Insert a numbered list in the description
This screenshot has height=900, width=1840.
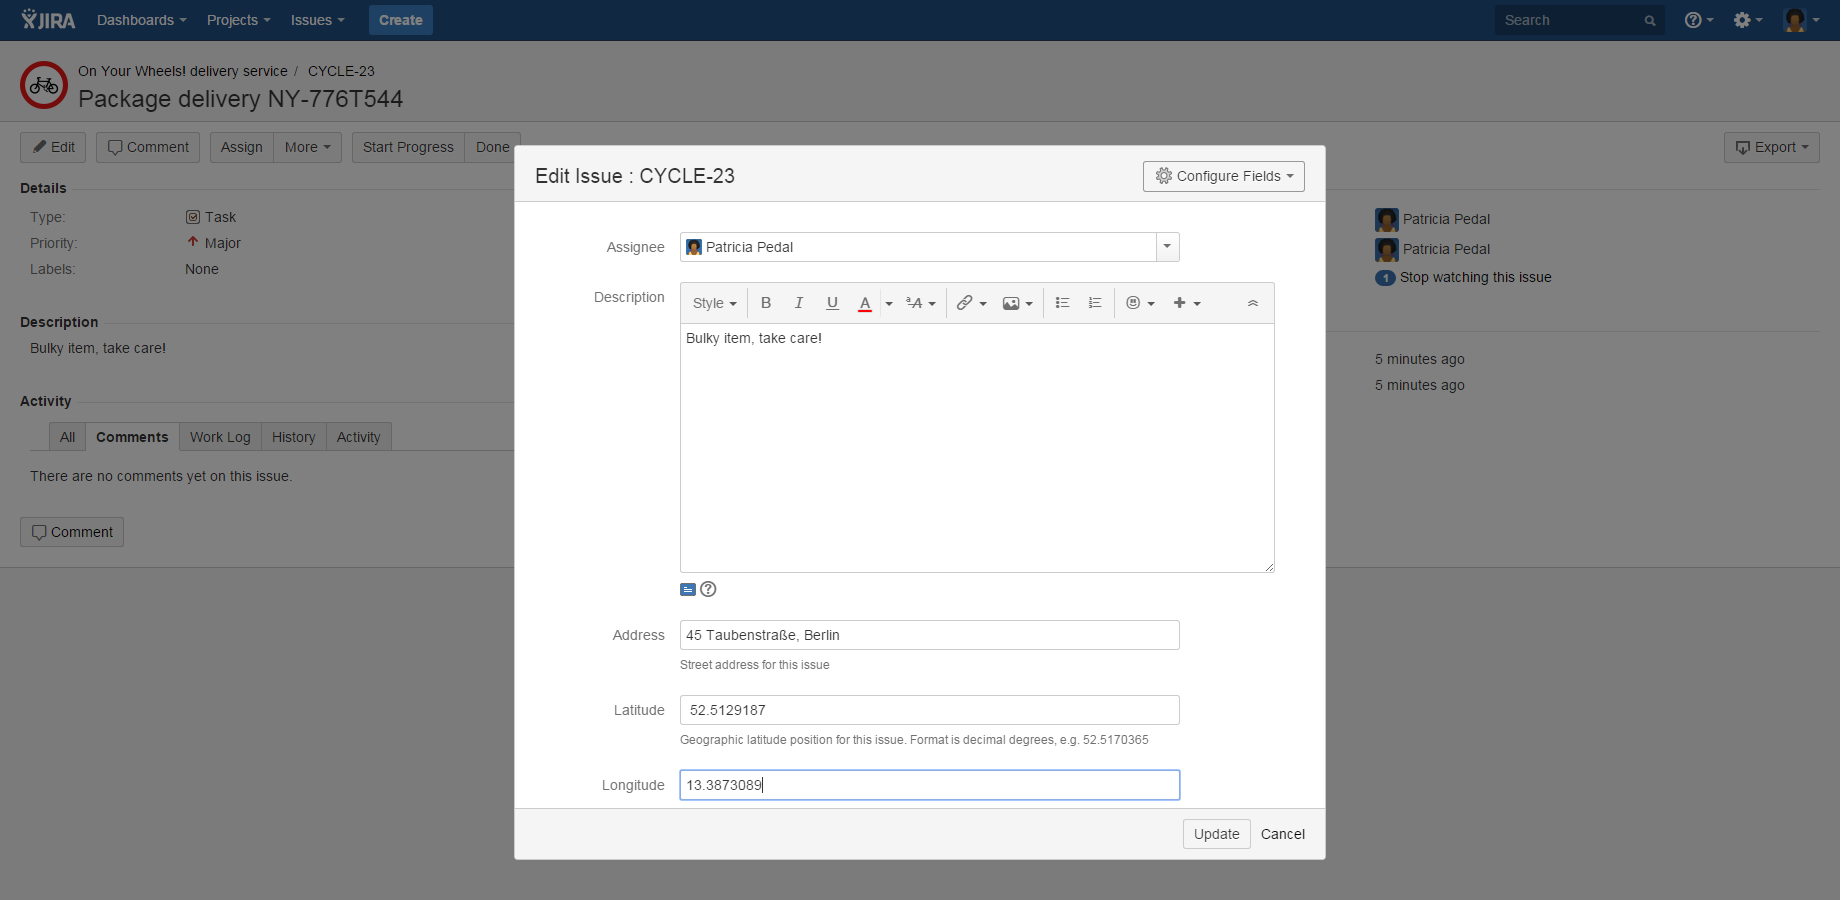pyautogui.click(x=1095, y=302)
